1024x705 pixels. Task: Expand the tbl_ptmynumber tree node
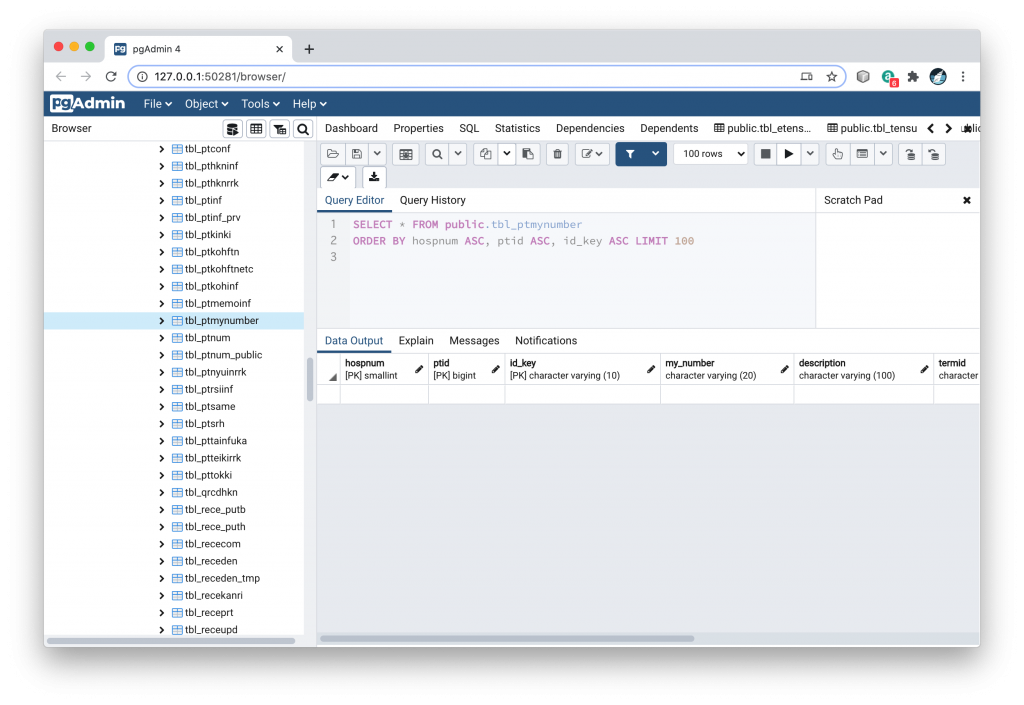[162, 321]
